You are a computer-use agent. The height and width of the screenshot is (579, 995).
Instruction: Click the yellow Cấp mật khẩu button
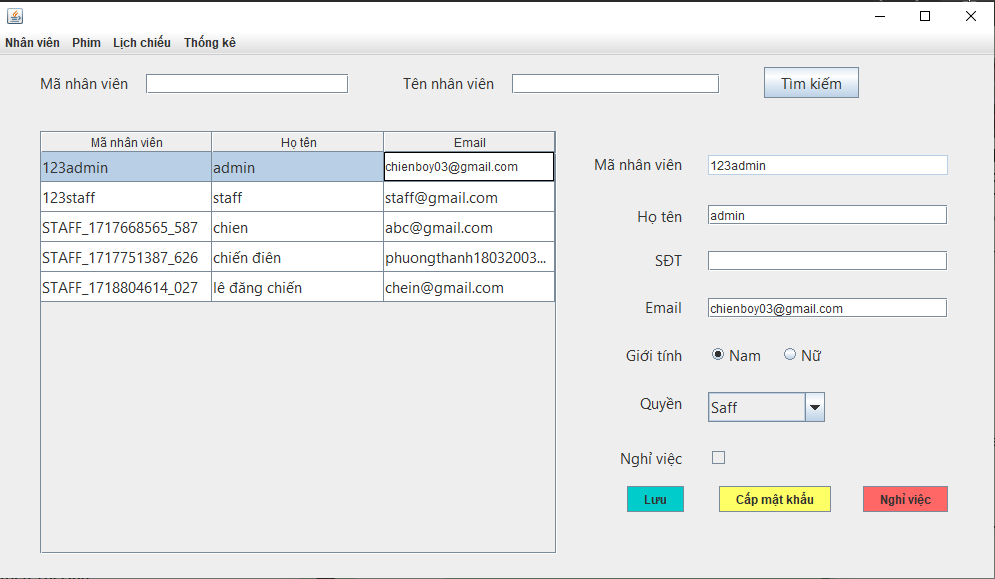pyautogui.click(x=774, y=499)
